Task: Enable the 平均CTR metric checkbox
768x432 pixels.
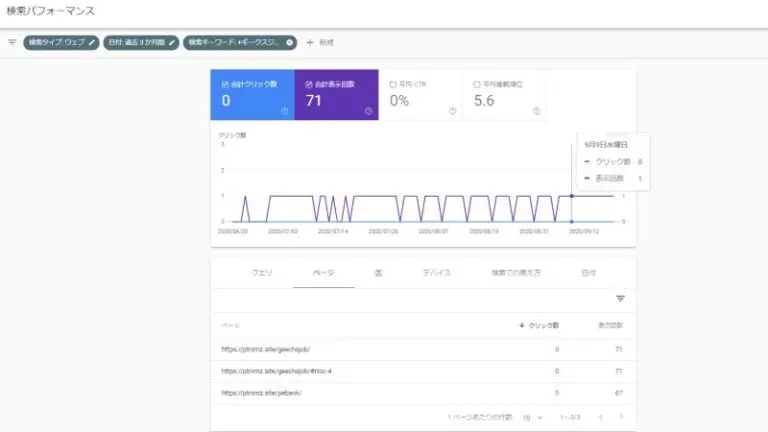Action: click(393, 84)
